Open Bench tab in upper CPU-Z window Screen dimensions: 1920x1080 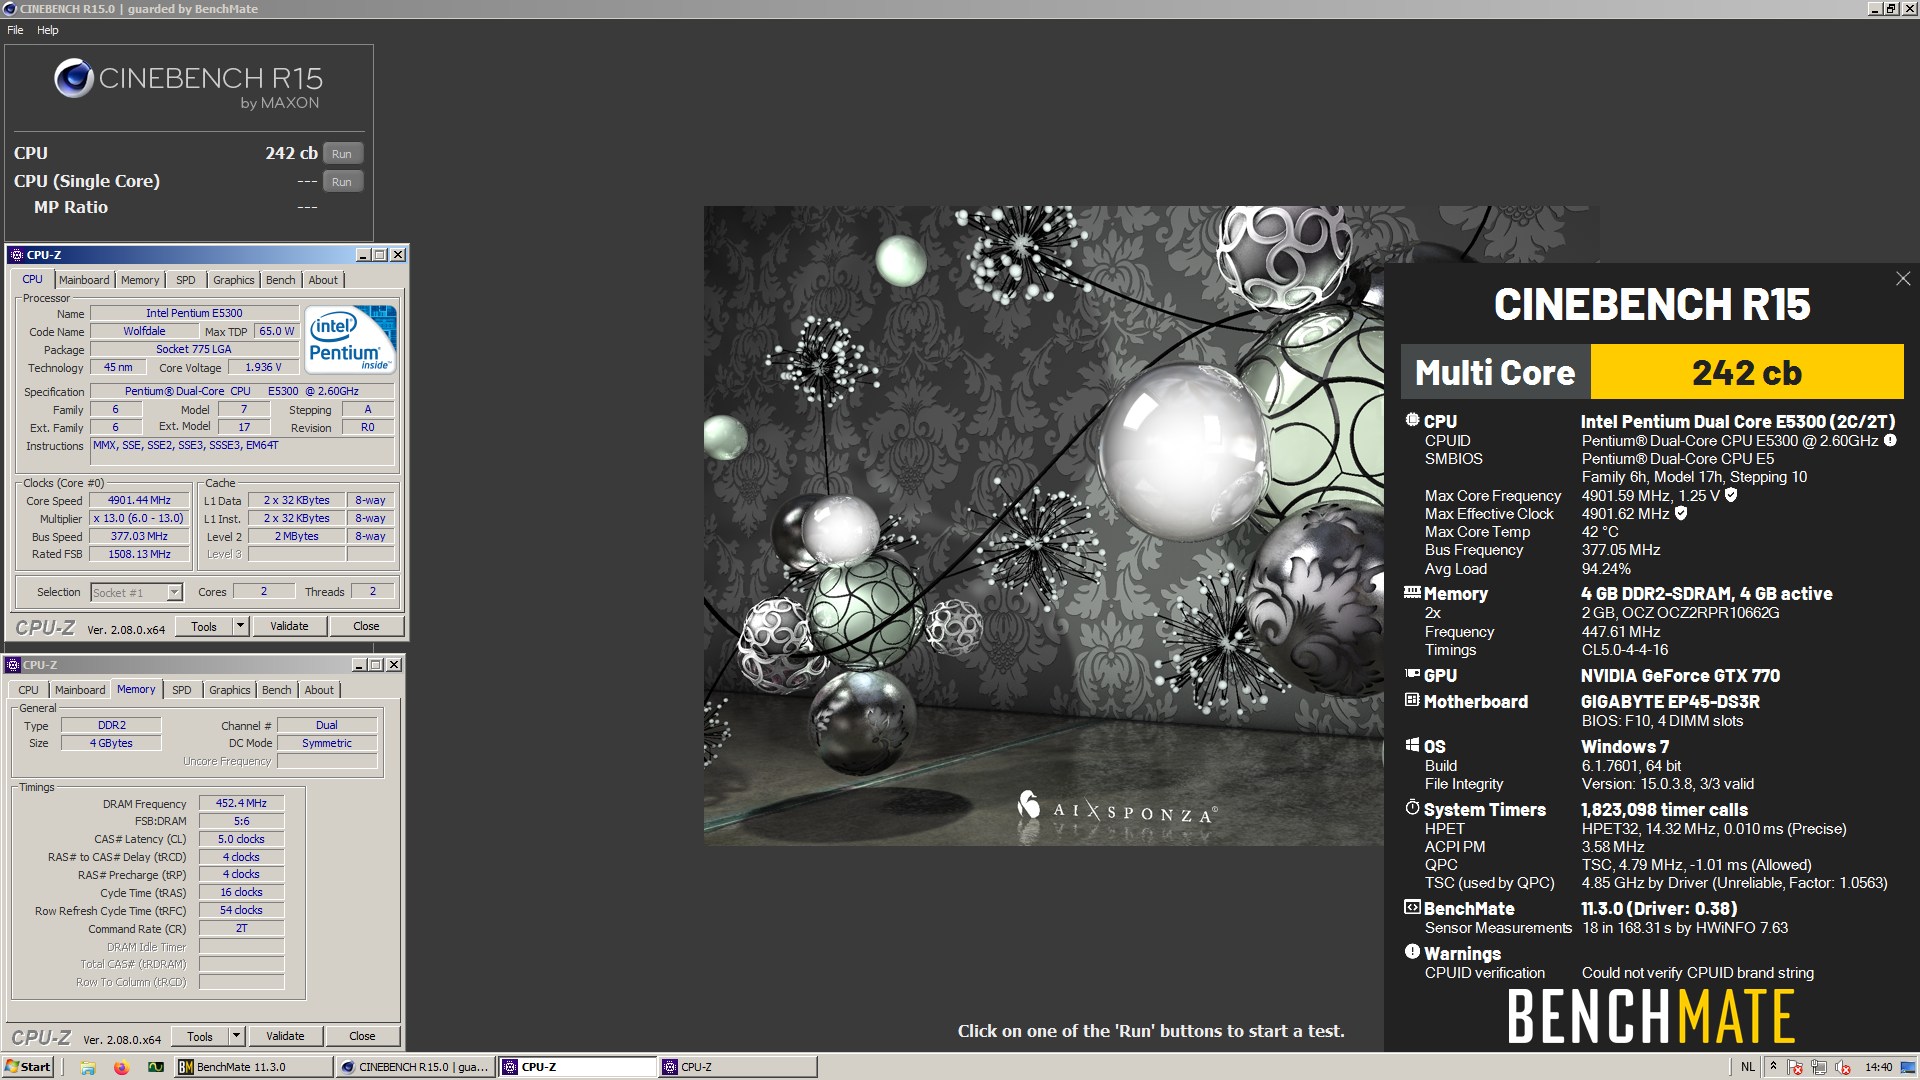coord(281,280)
